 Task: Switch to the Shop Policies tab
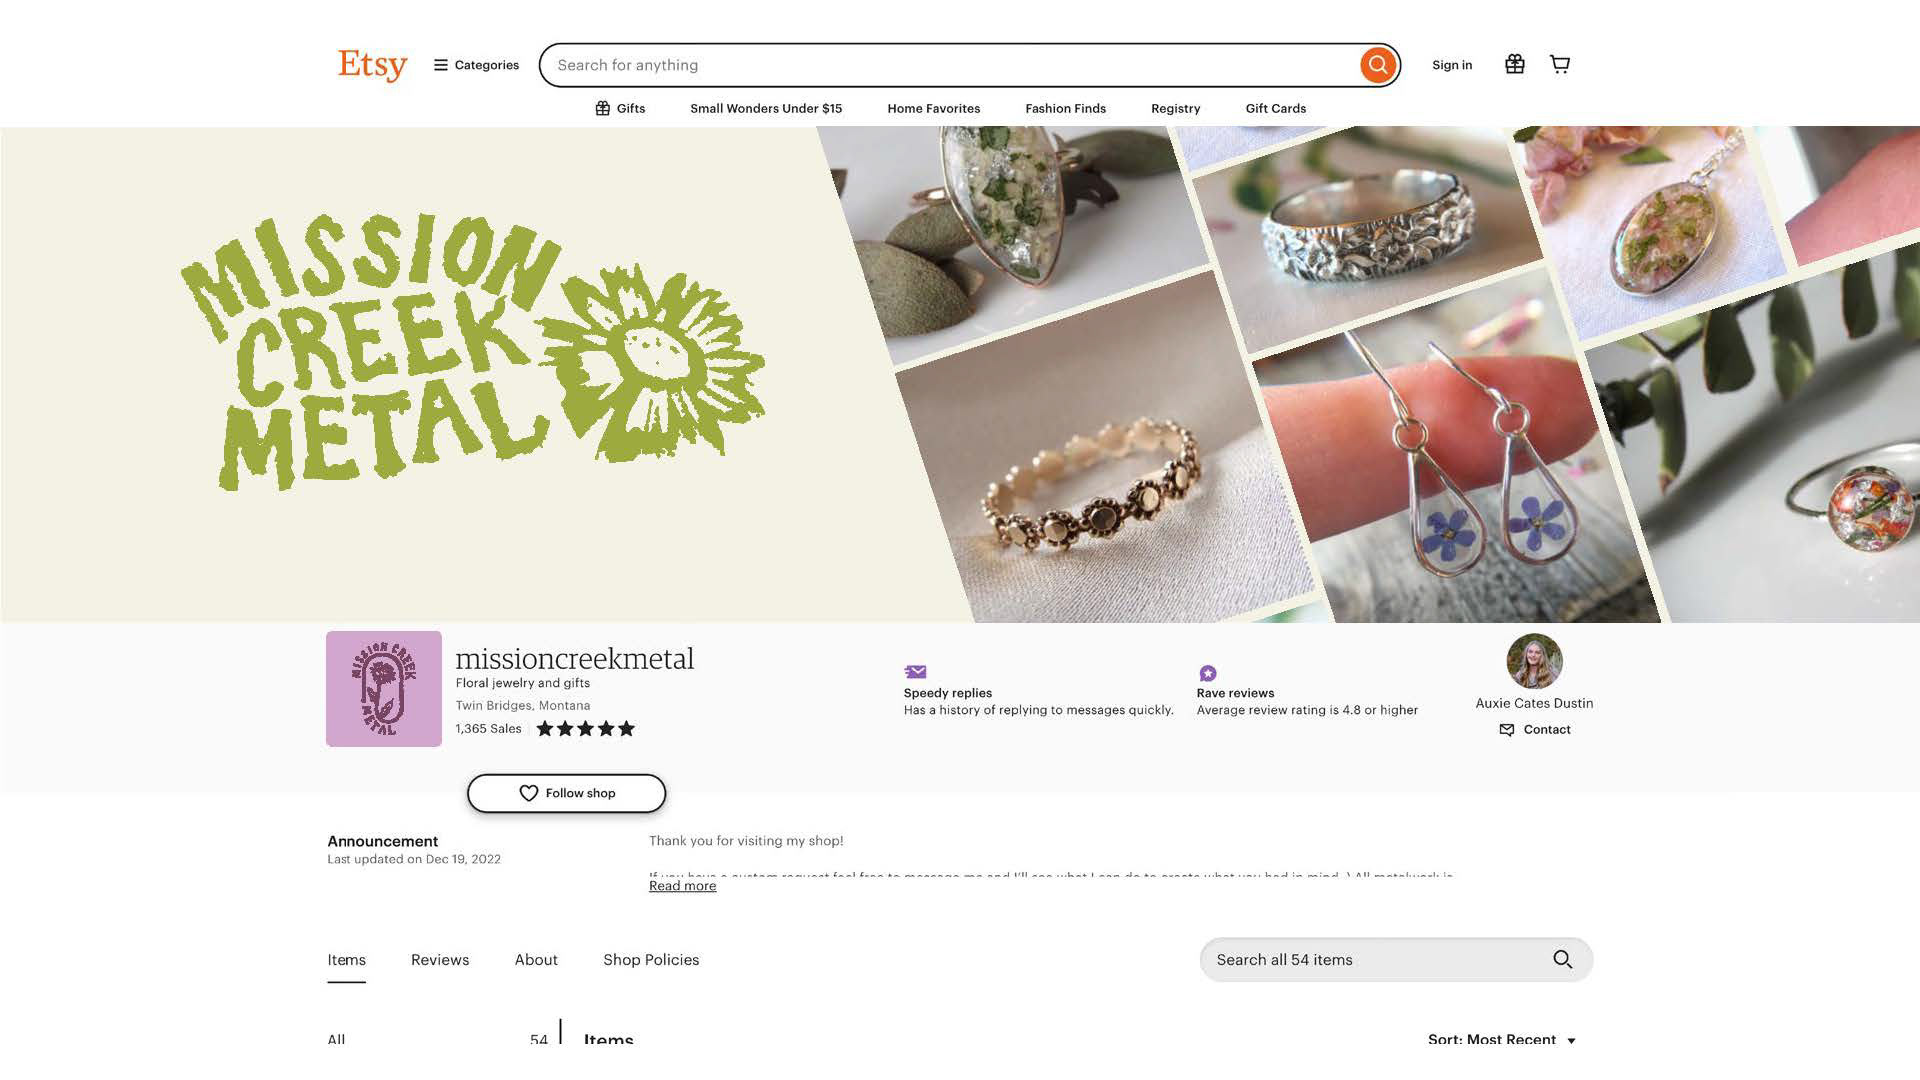pyautogui.click(x=651, y=960)
